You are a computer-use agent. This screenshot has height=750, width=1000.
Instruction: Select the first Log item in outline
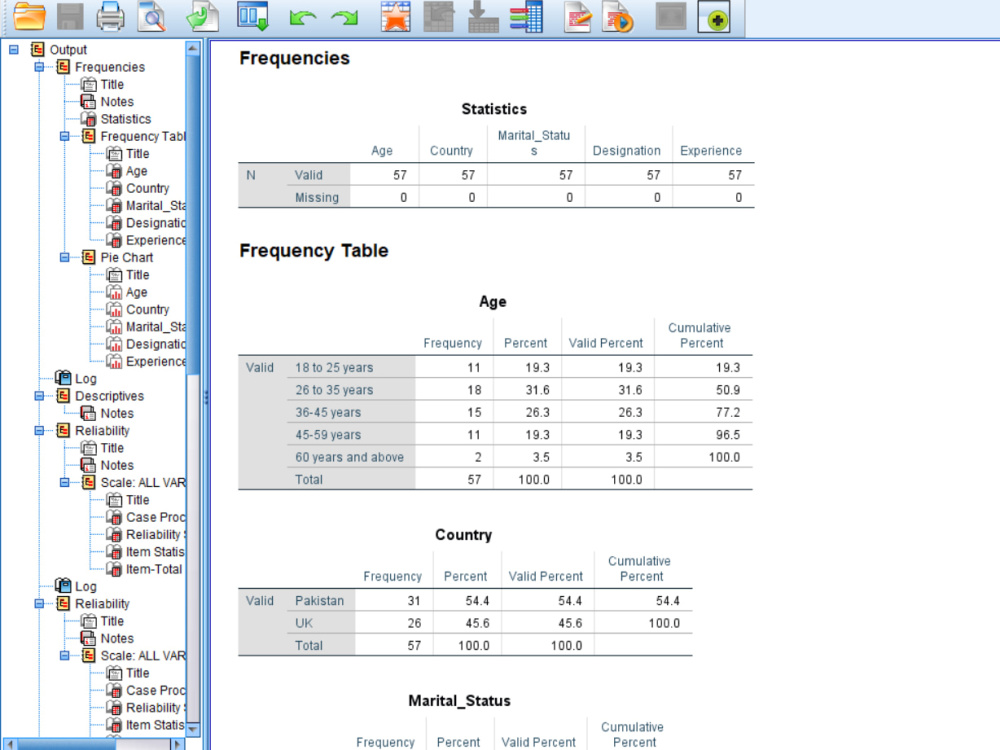[85, 379]
